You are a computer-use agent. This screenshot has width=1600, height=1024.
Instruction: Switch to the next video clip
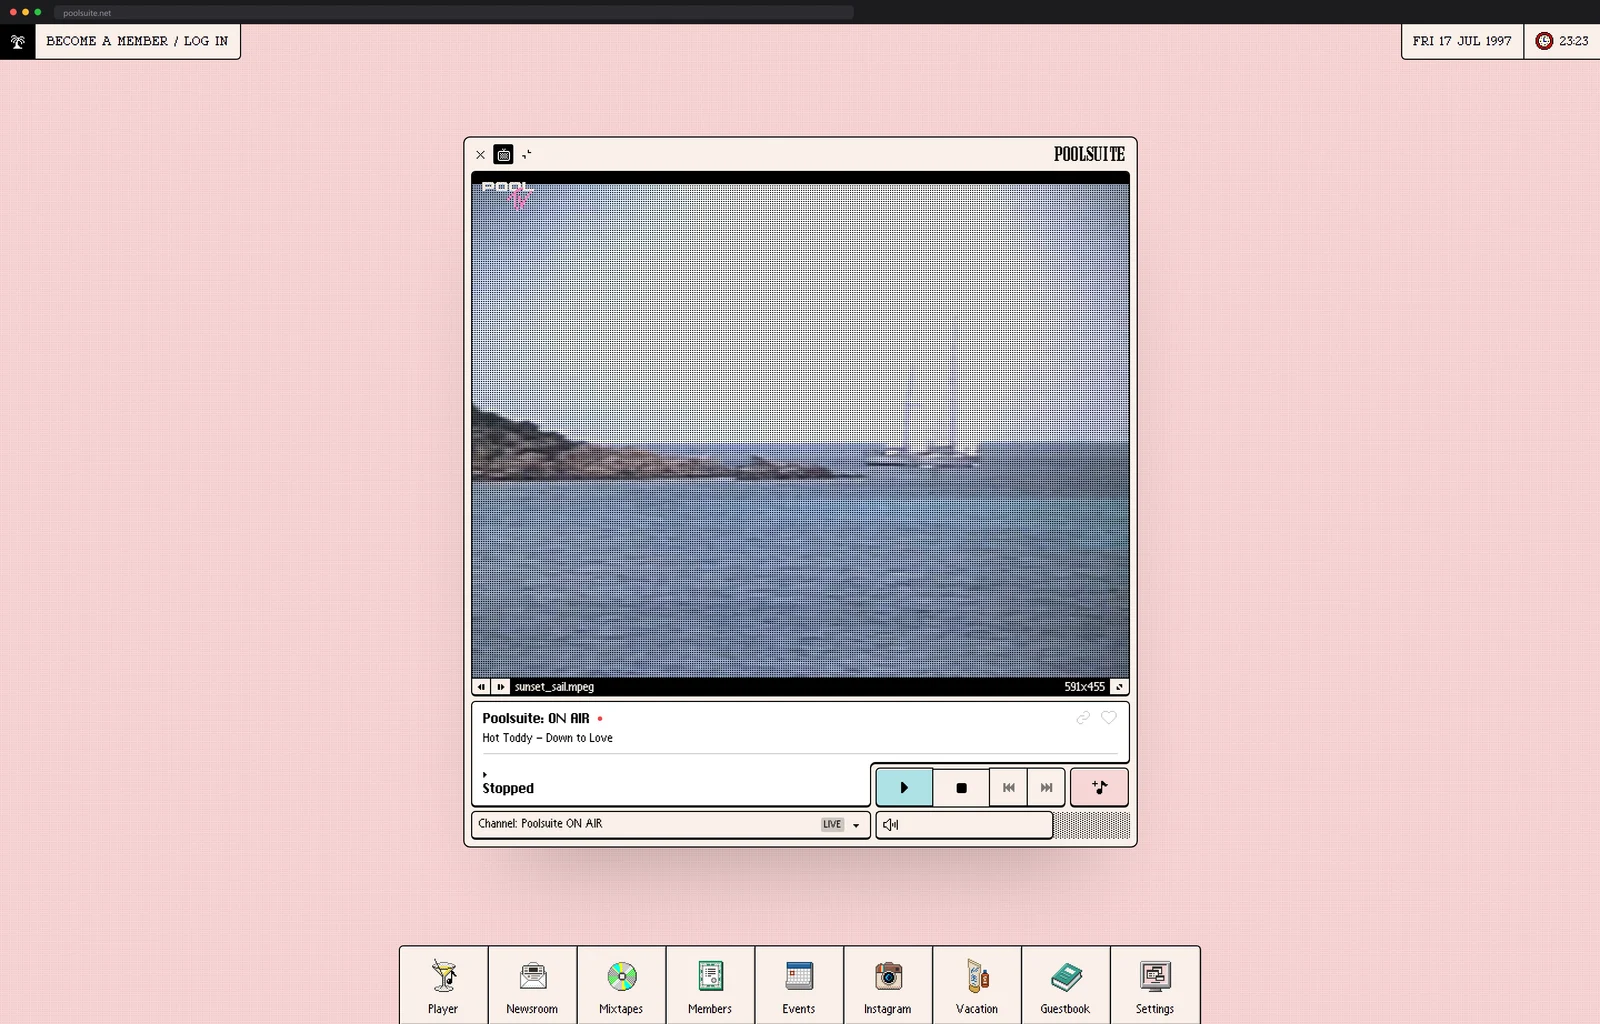[501, 687]
